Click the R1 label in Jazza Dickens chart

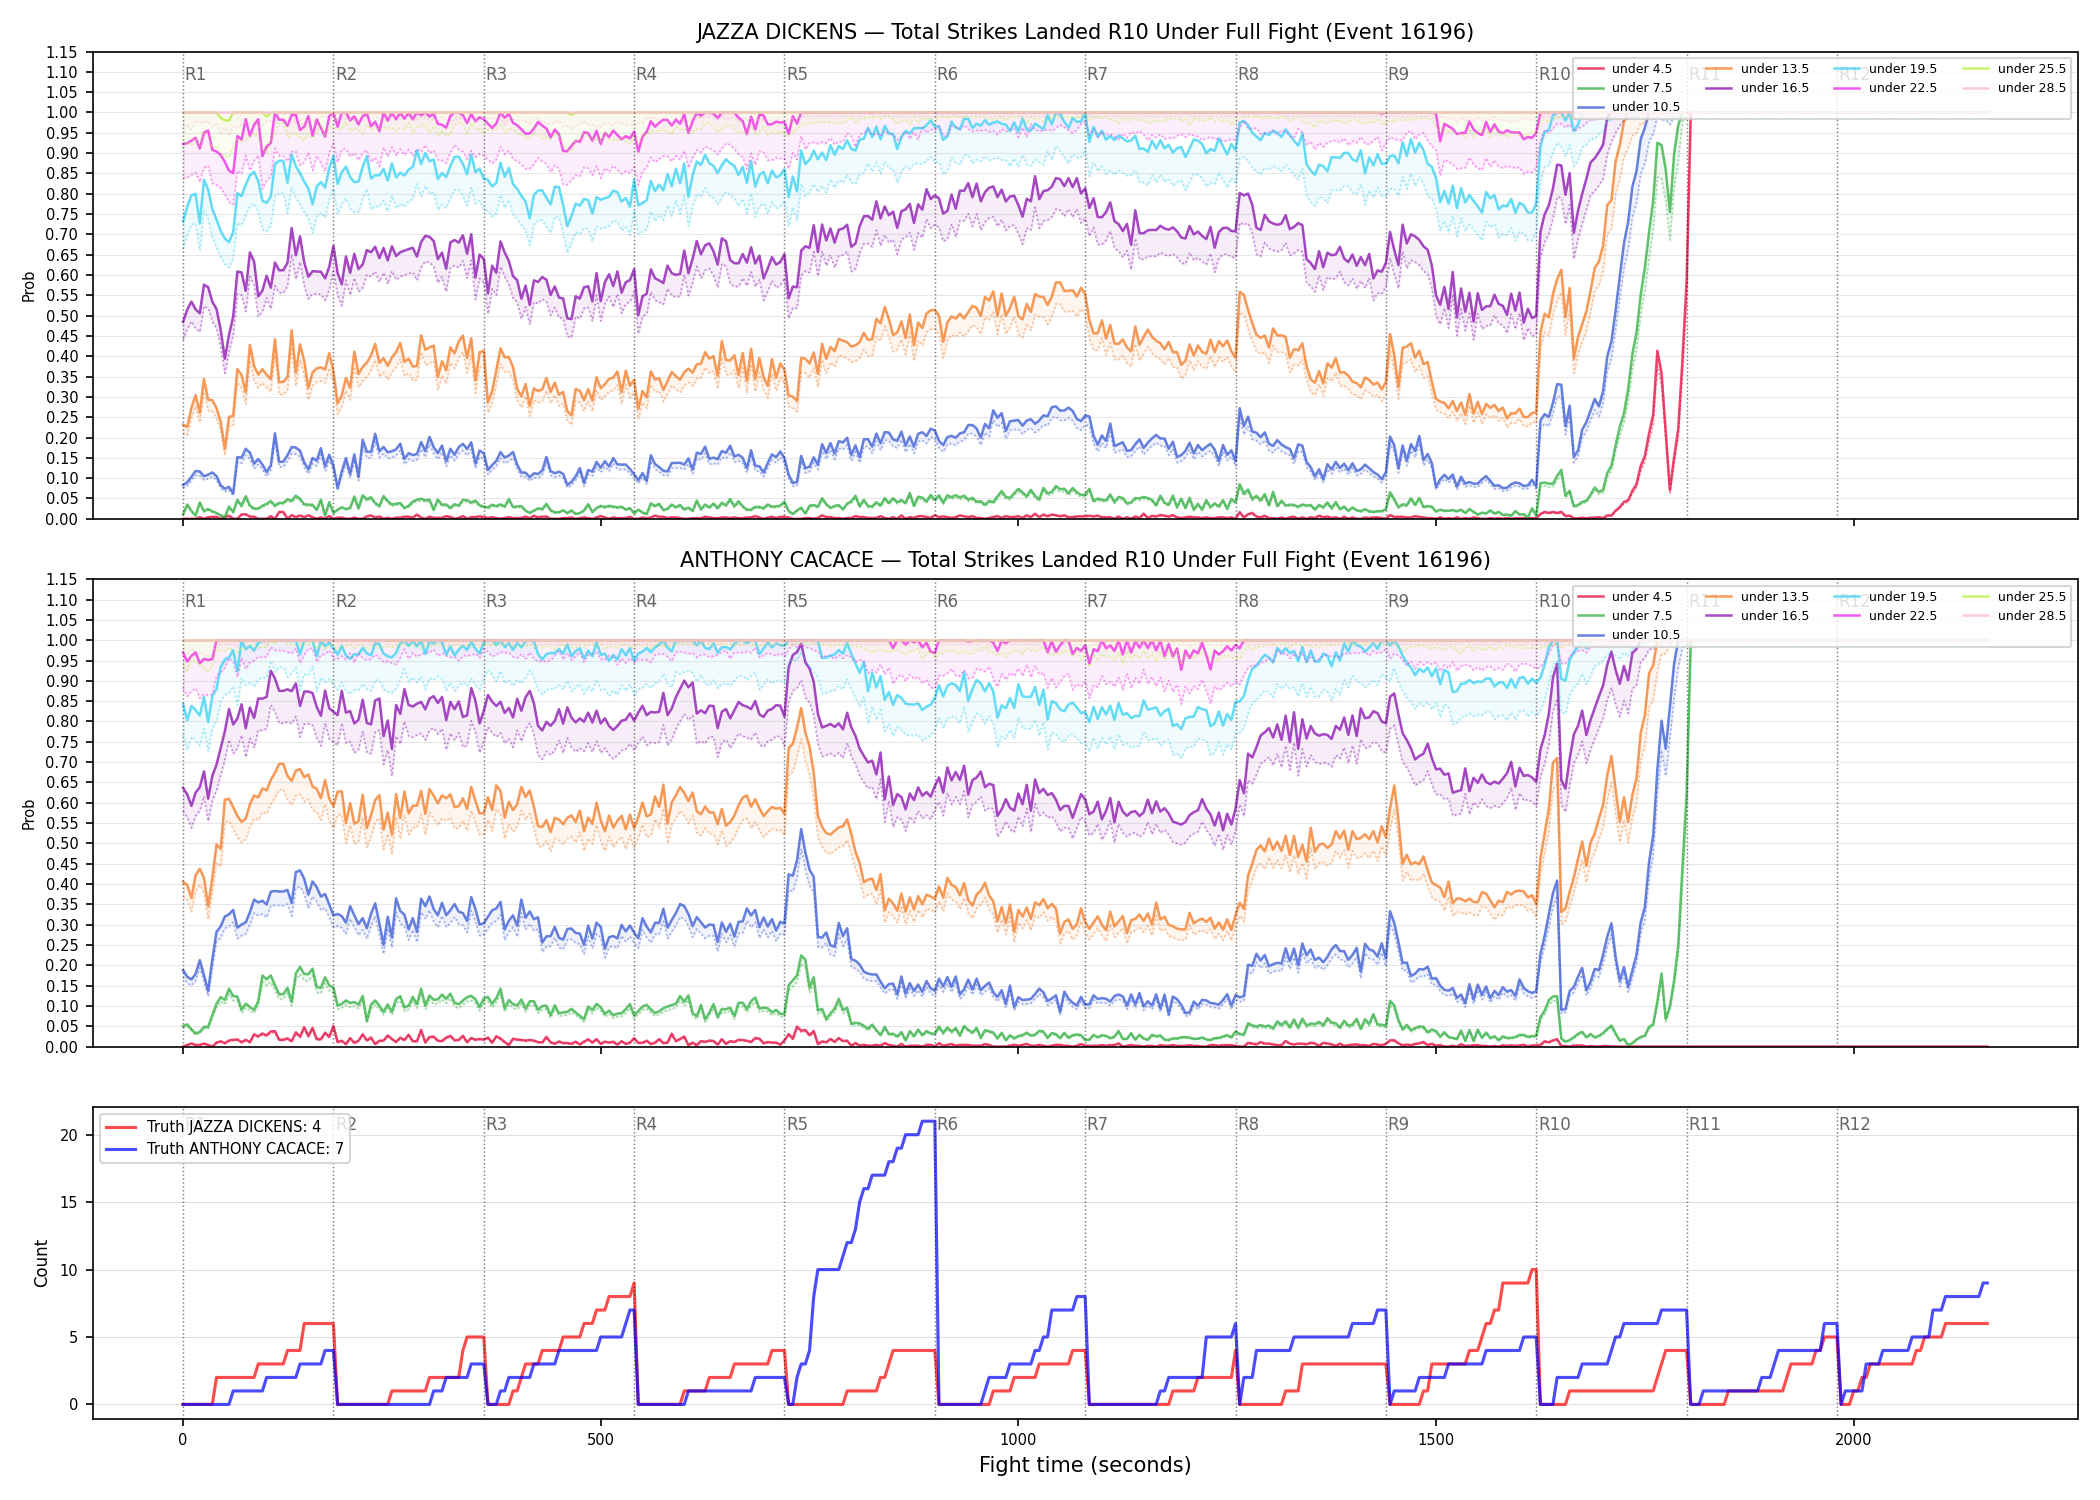(x=195, y=74)
